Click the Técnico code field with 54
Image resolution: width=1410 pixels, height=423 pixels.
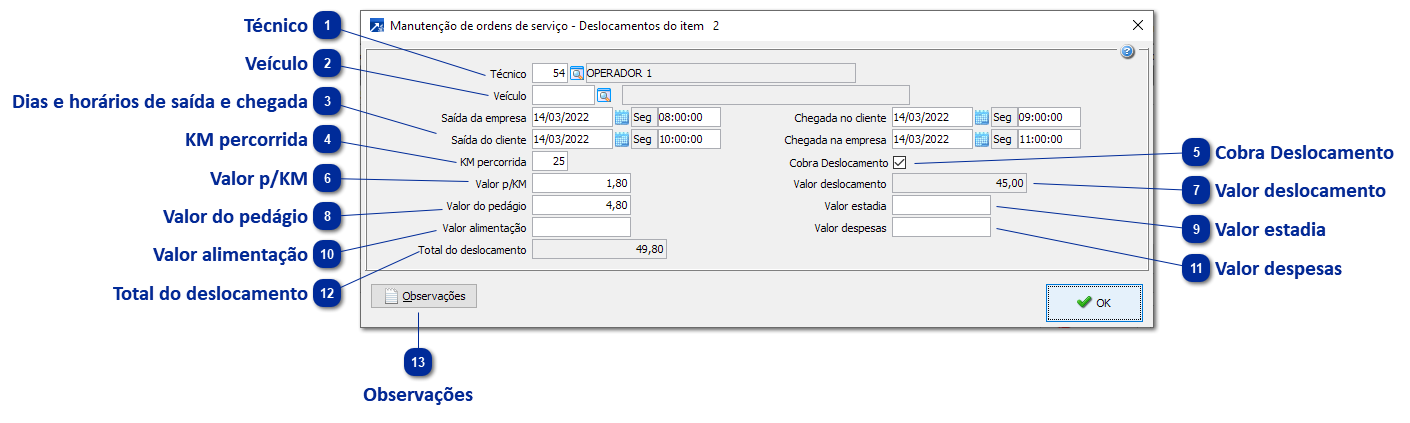[550, 73]
